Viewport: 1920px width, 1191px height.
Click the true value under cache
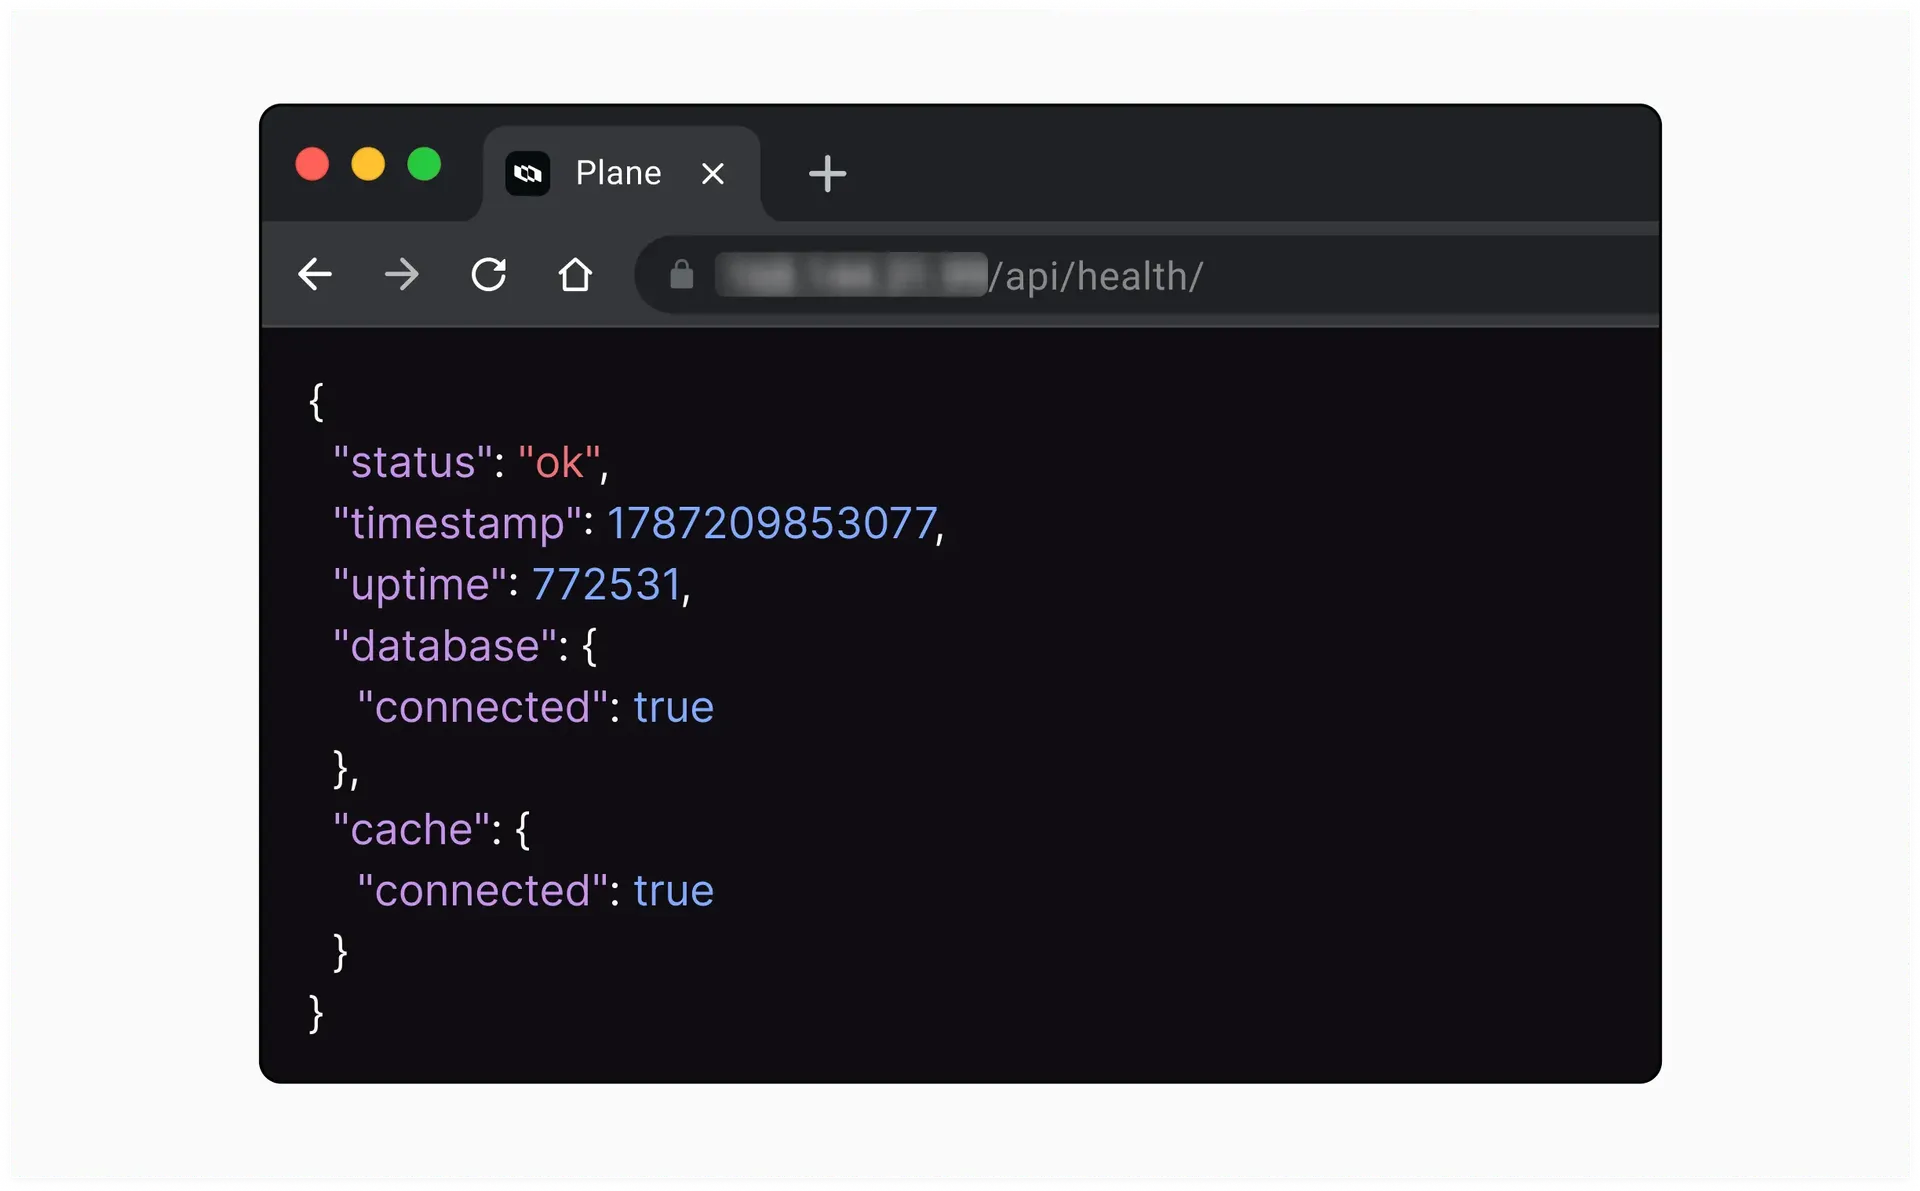[674, 891]
